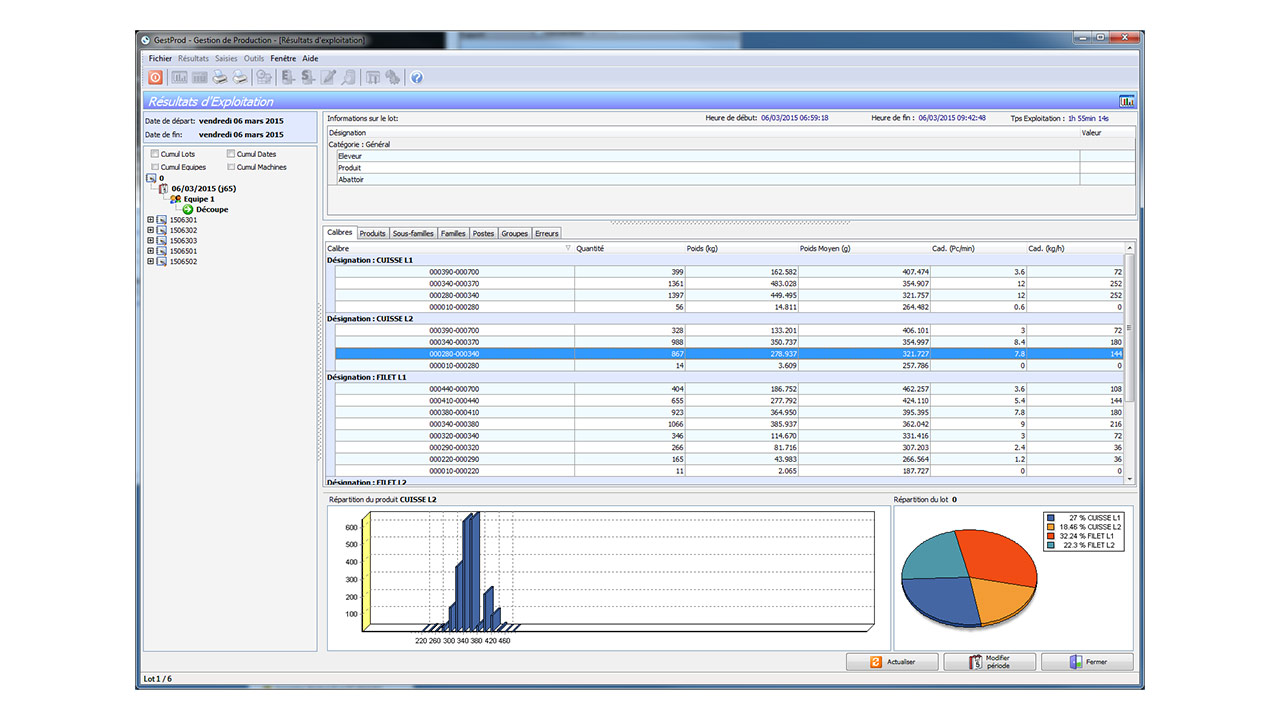The width and height of the screenshot is (1280, 720).
Task: Click the pencil edit toolbar icon
Action: (328, 77)
